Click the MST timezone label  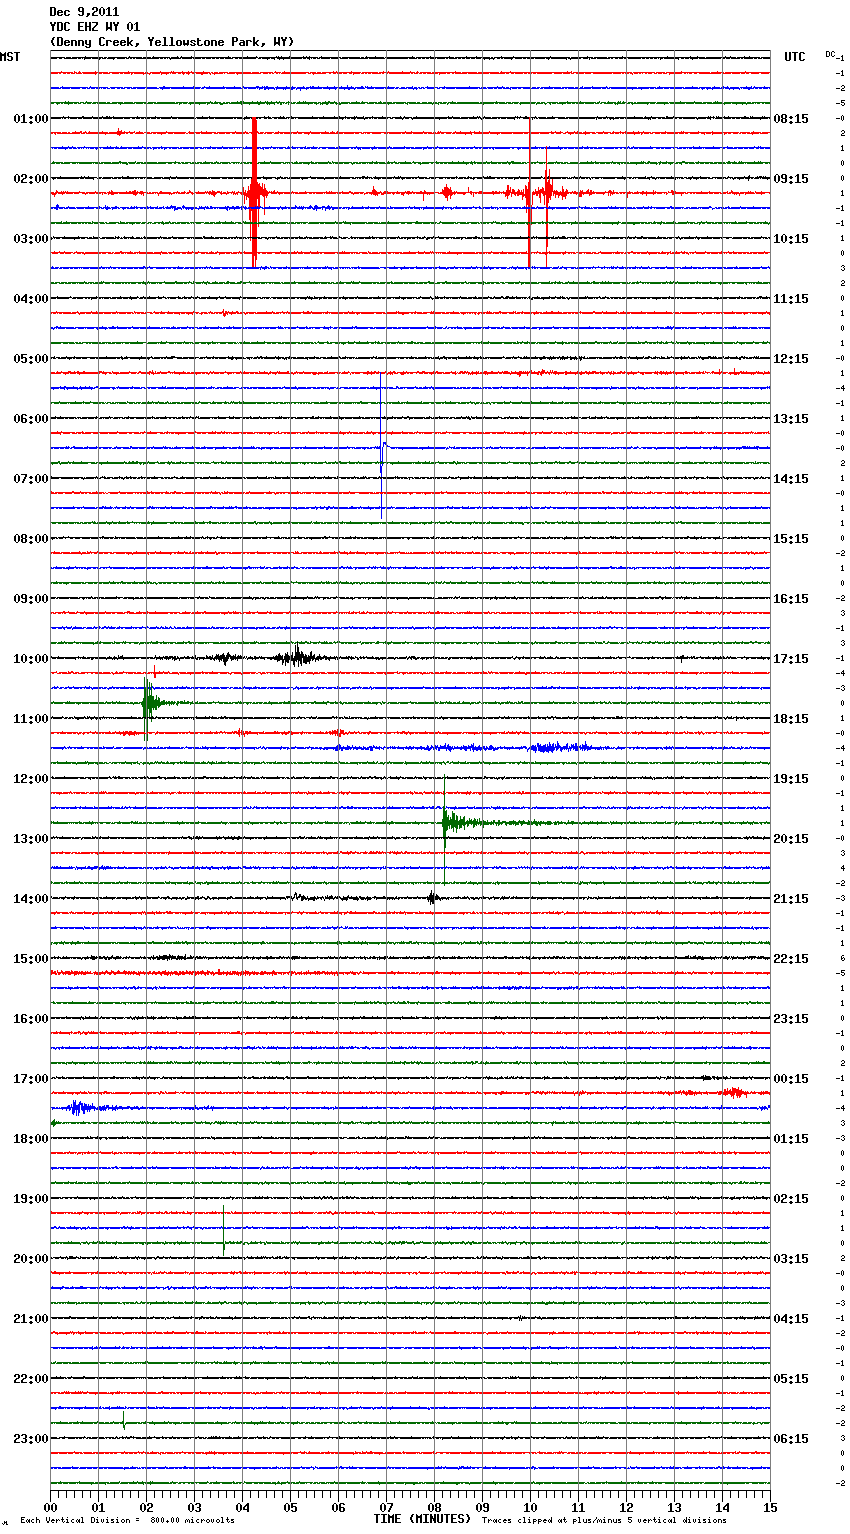pyautogui.click(x=10, y=57)
